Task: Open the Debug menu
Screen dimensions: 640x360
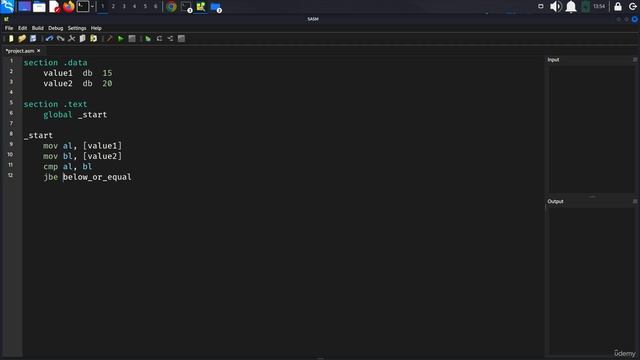Action: (x=56, y=28)
